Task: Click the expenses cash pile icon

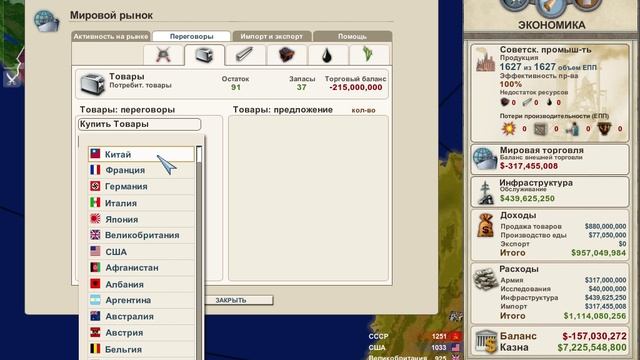Action: (485, 279)
